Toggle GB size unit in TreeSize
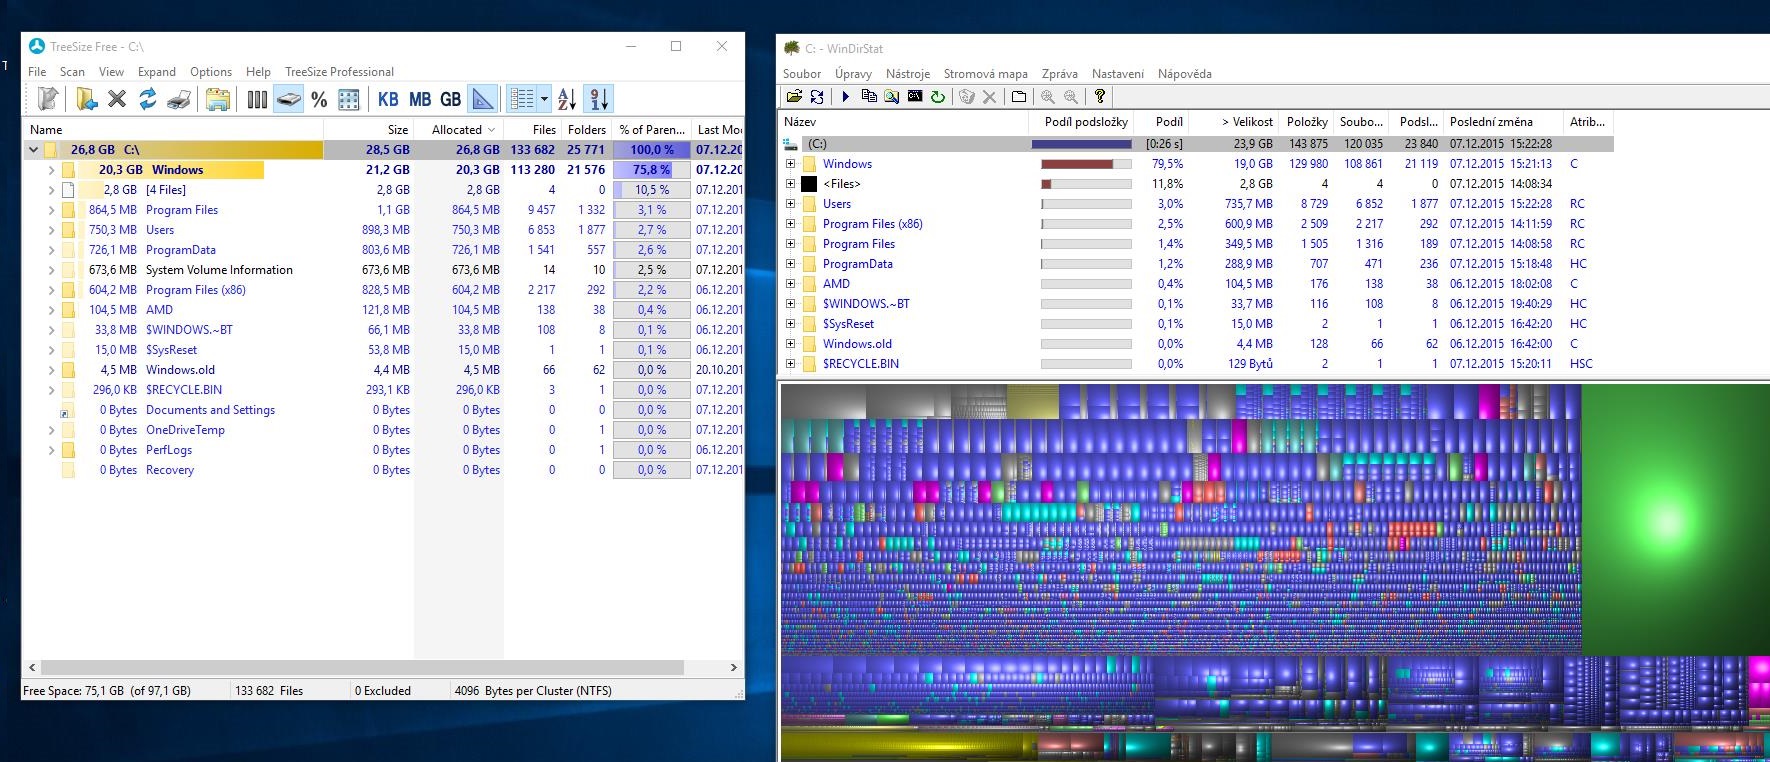1770x762 pixels. pyautogui.click(x=450, y=99)
